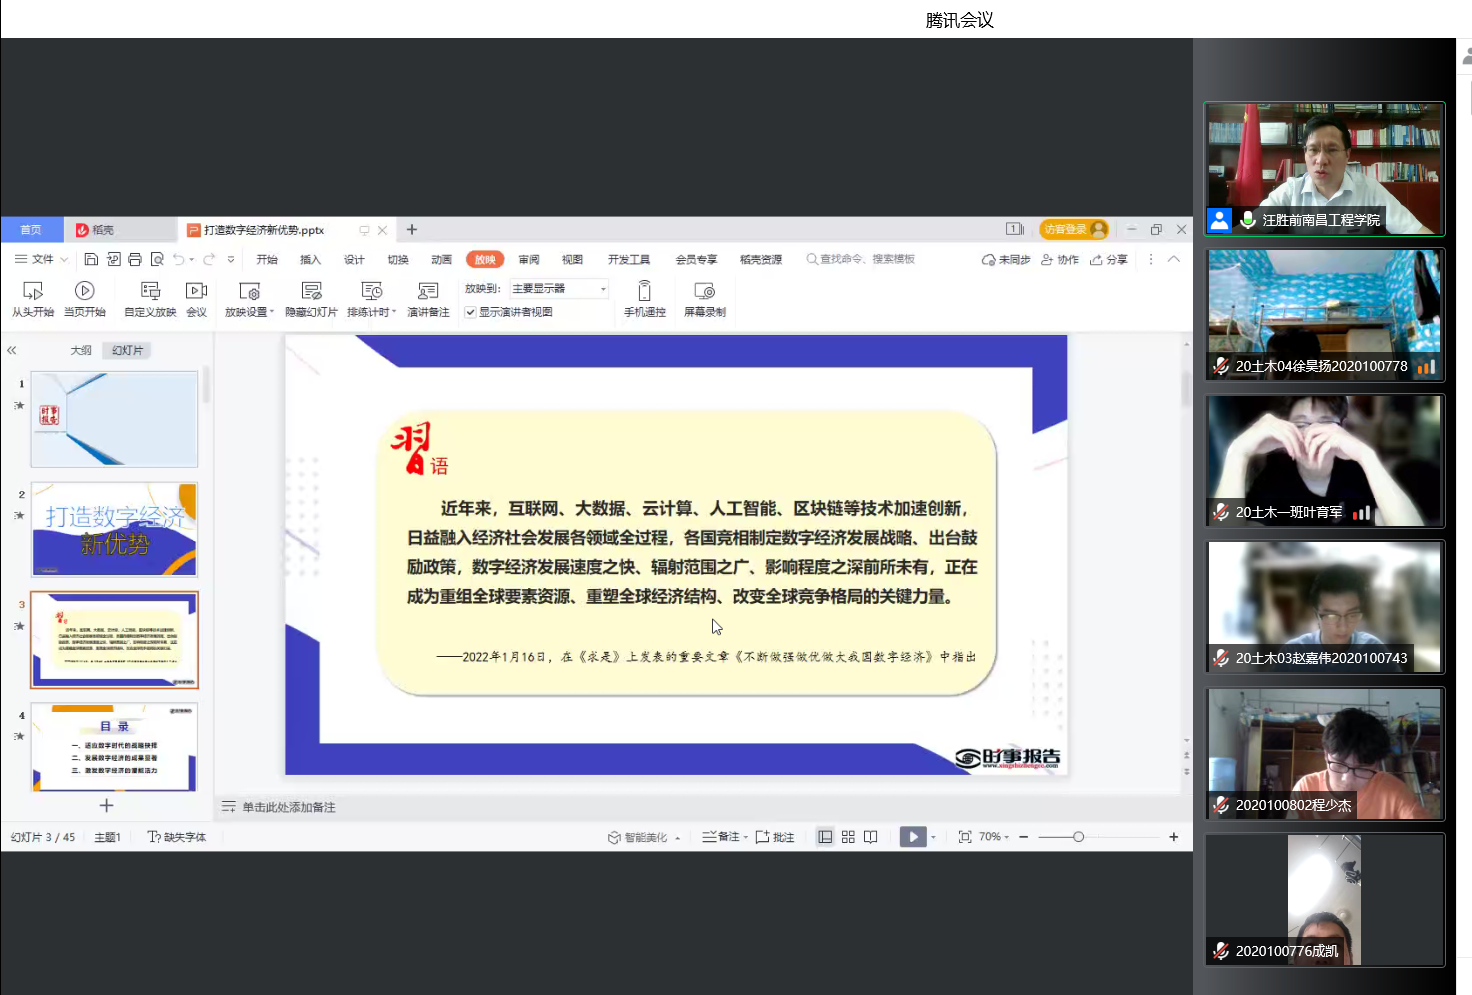Image resolution: width=1472 pixels, height=995 pixels.
Task: Expand the 放映设置 dropdown arrow
Action: pos(272,312)
